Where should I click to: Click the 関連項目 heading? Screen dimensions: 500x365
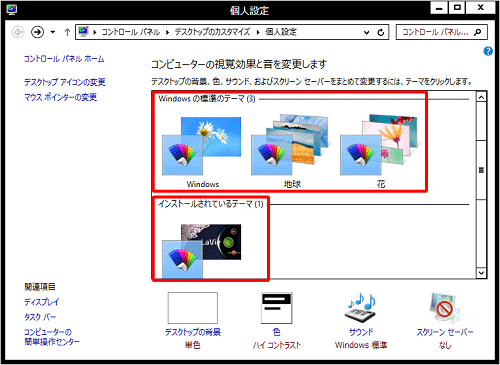pos(40,287)
